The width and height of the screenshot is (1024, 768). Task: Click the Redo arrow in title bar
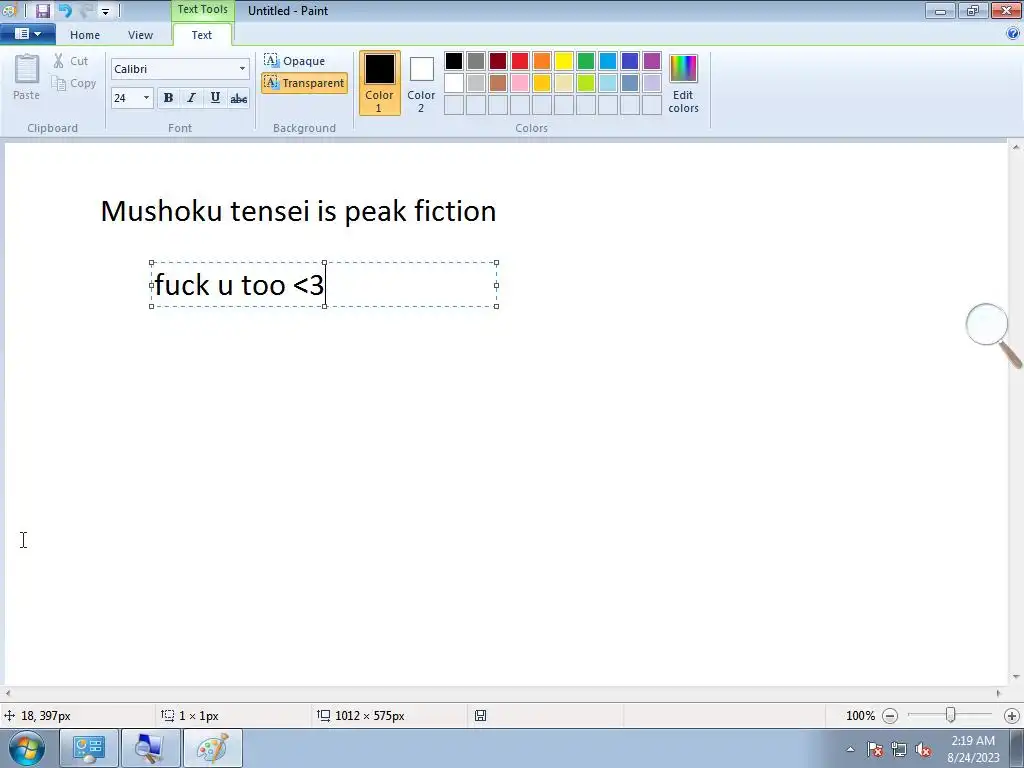point(86,11)
